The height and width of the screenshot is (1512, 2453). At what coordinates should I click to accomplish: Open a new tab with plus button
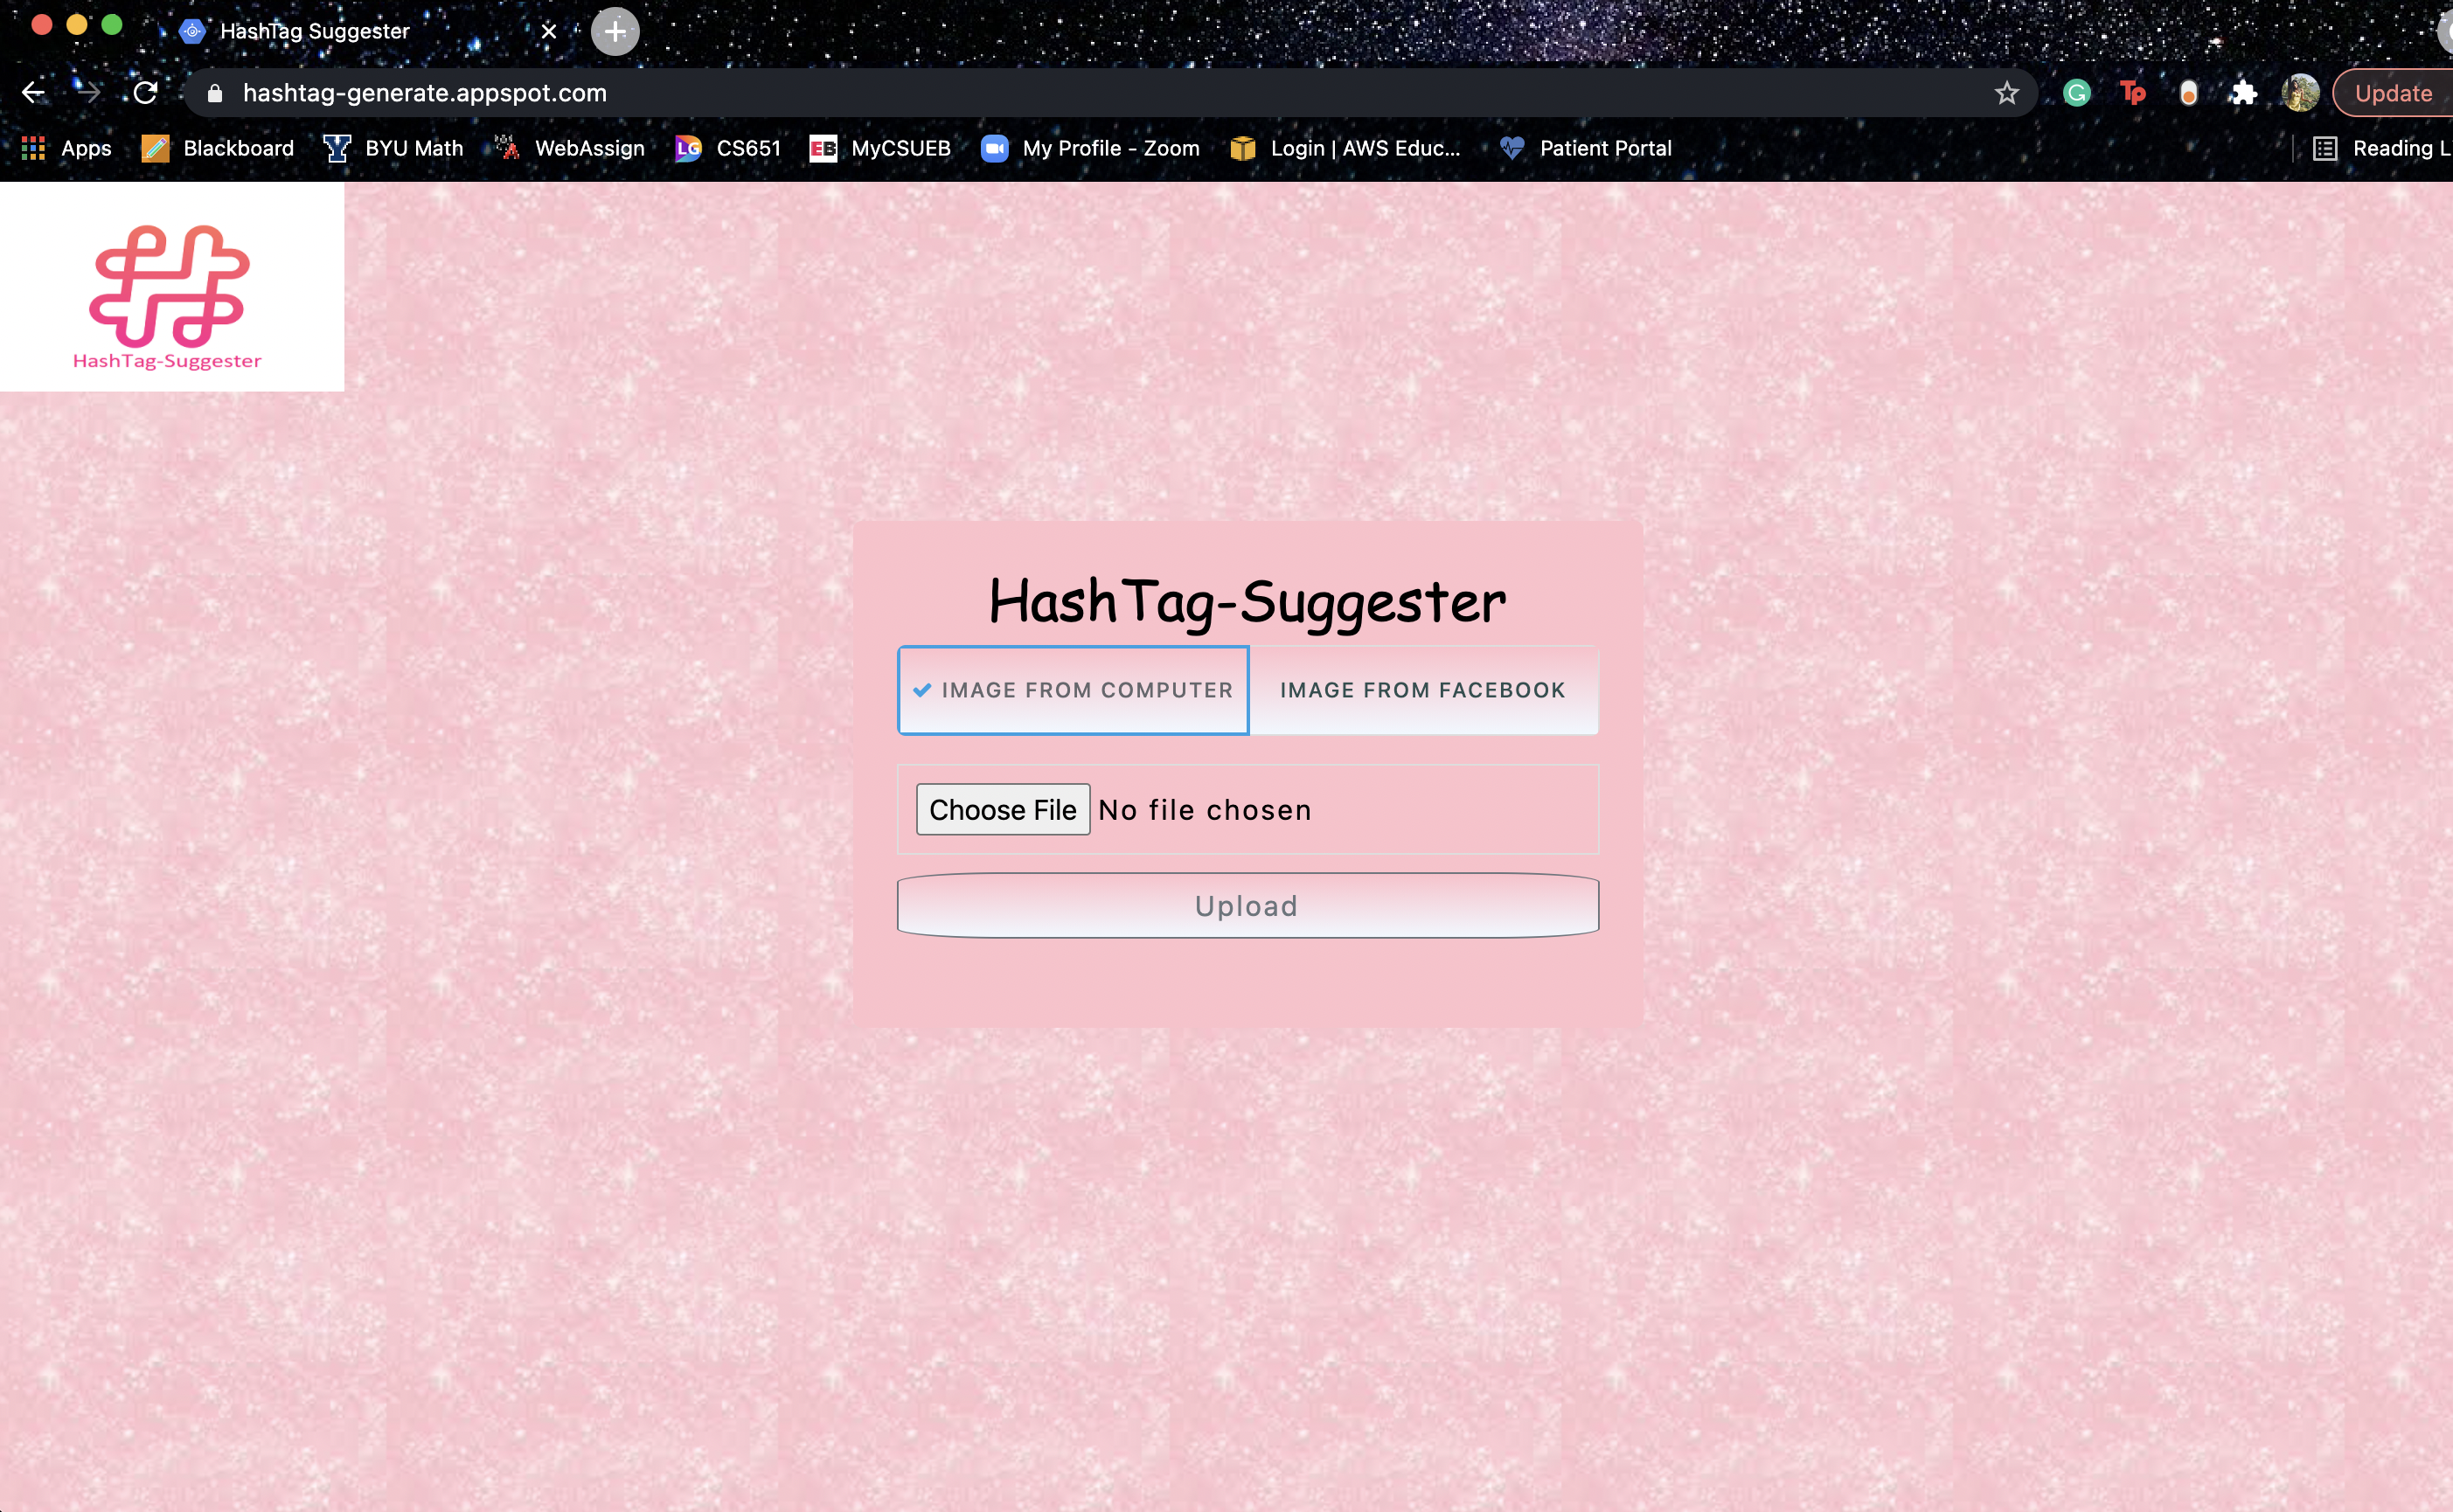(615, 31)
